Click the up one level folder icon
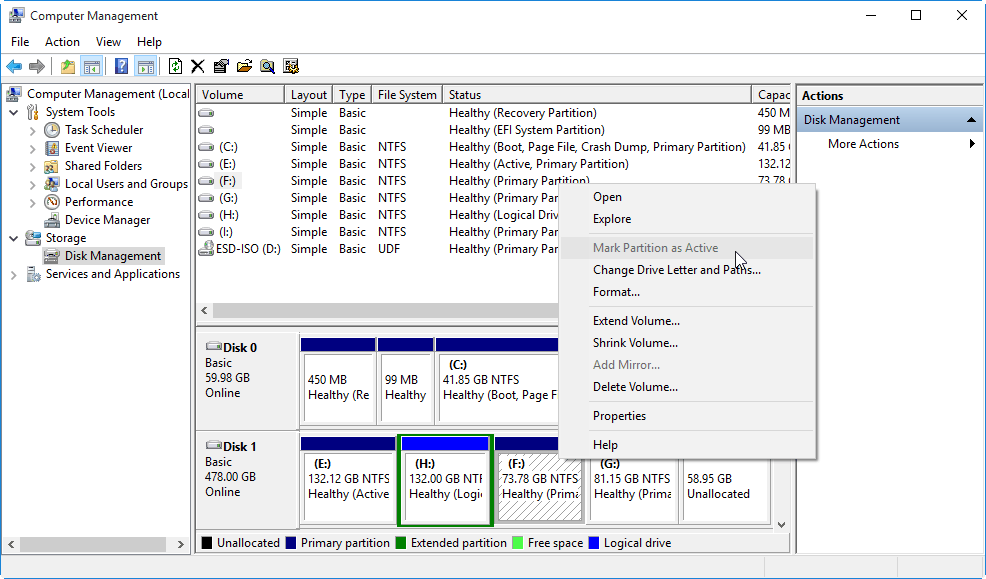Viewport: 986px width, 579px height. (x=68, y=65)
